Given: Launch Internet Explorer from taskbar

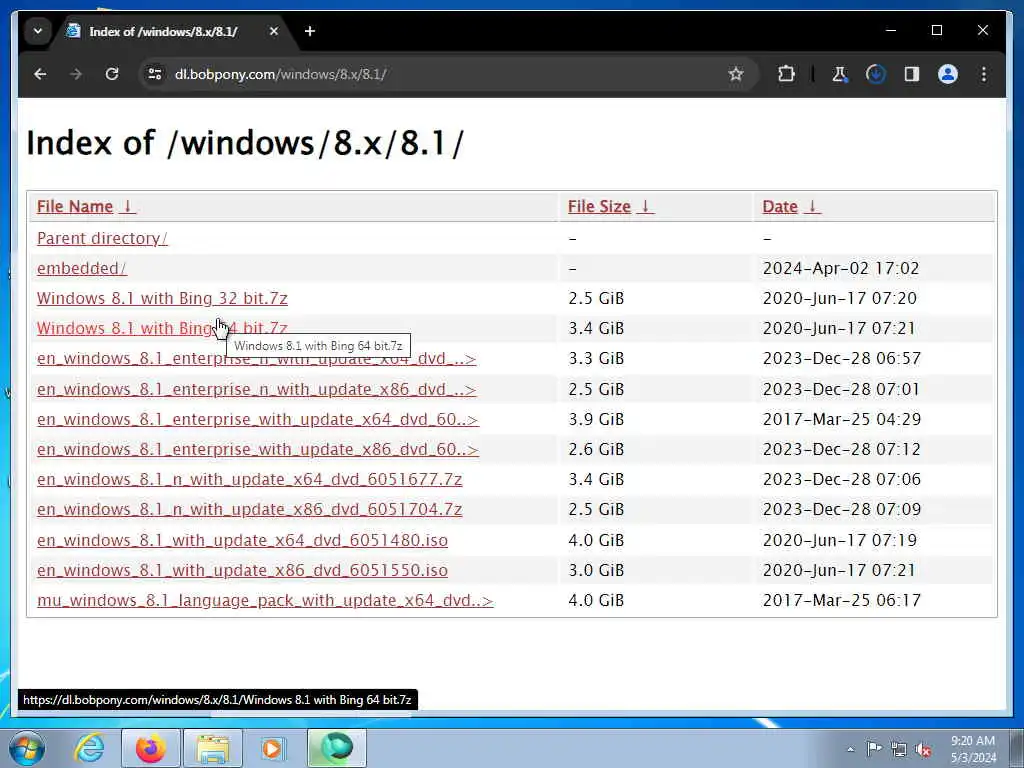Looking at the screenshot, I should pos(89,748).
